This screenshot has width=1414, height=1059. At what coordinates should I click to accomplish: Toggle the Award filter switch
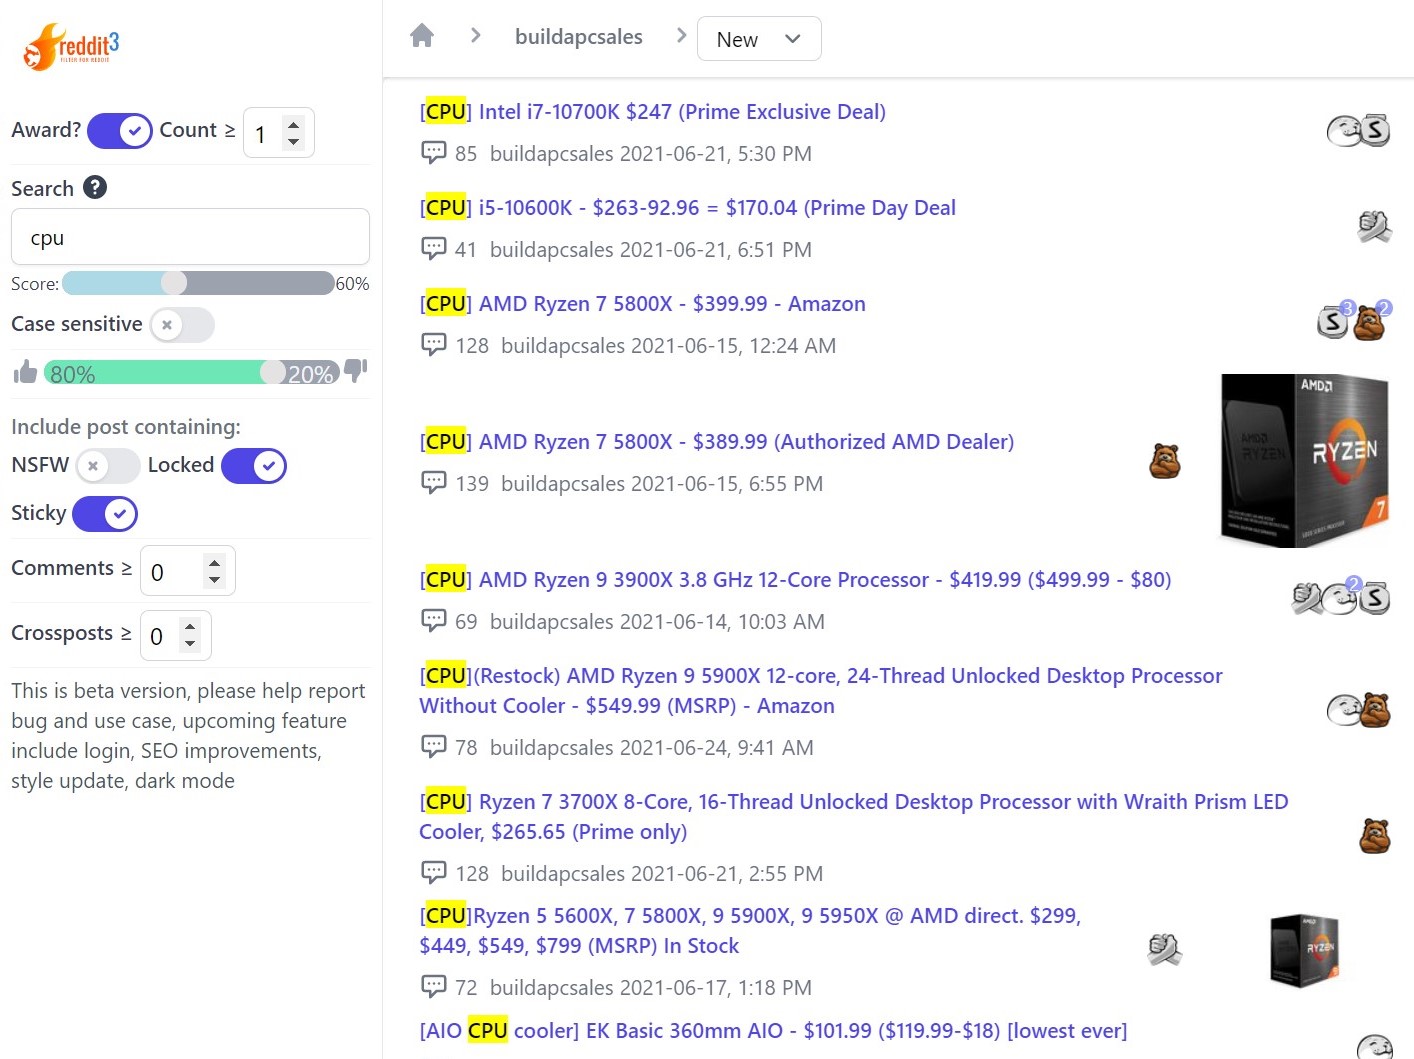(120, 131)
